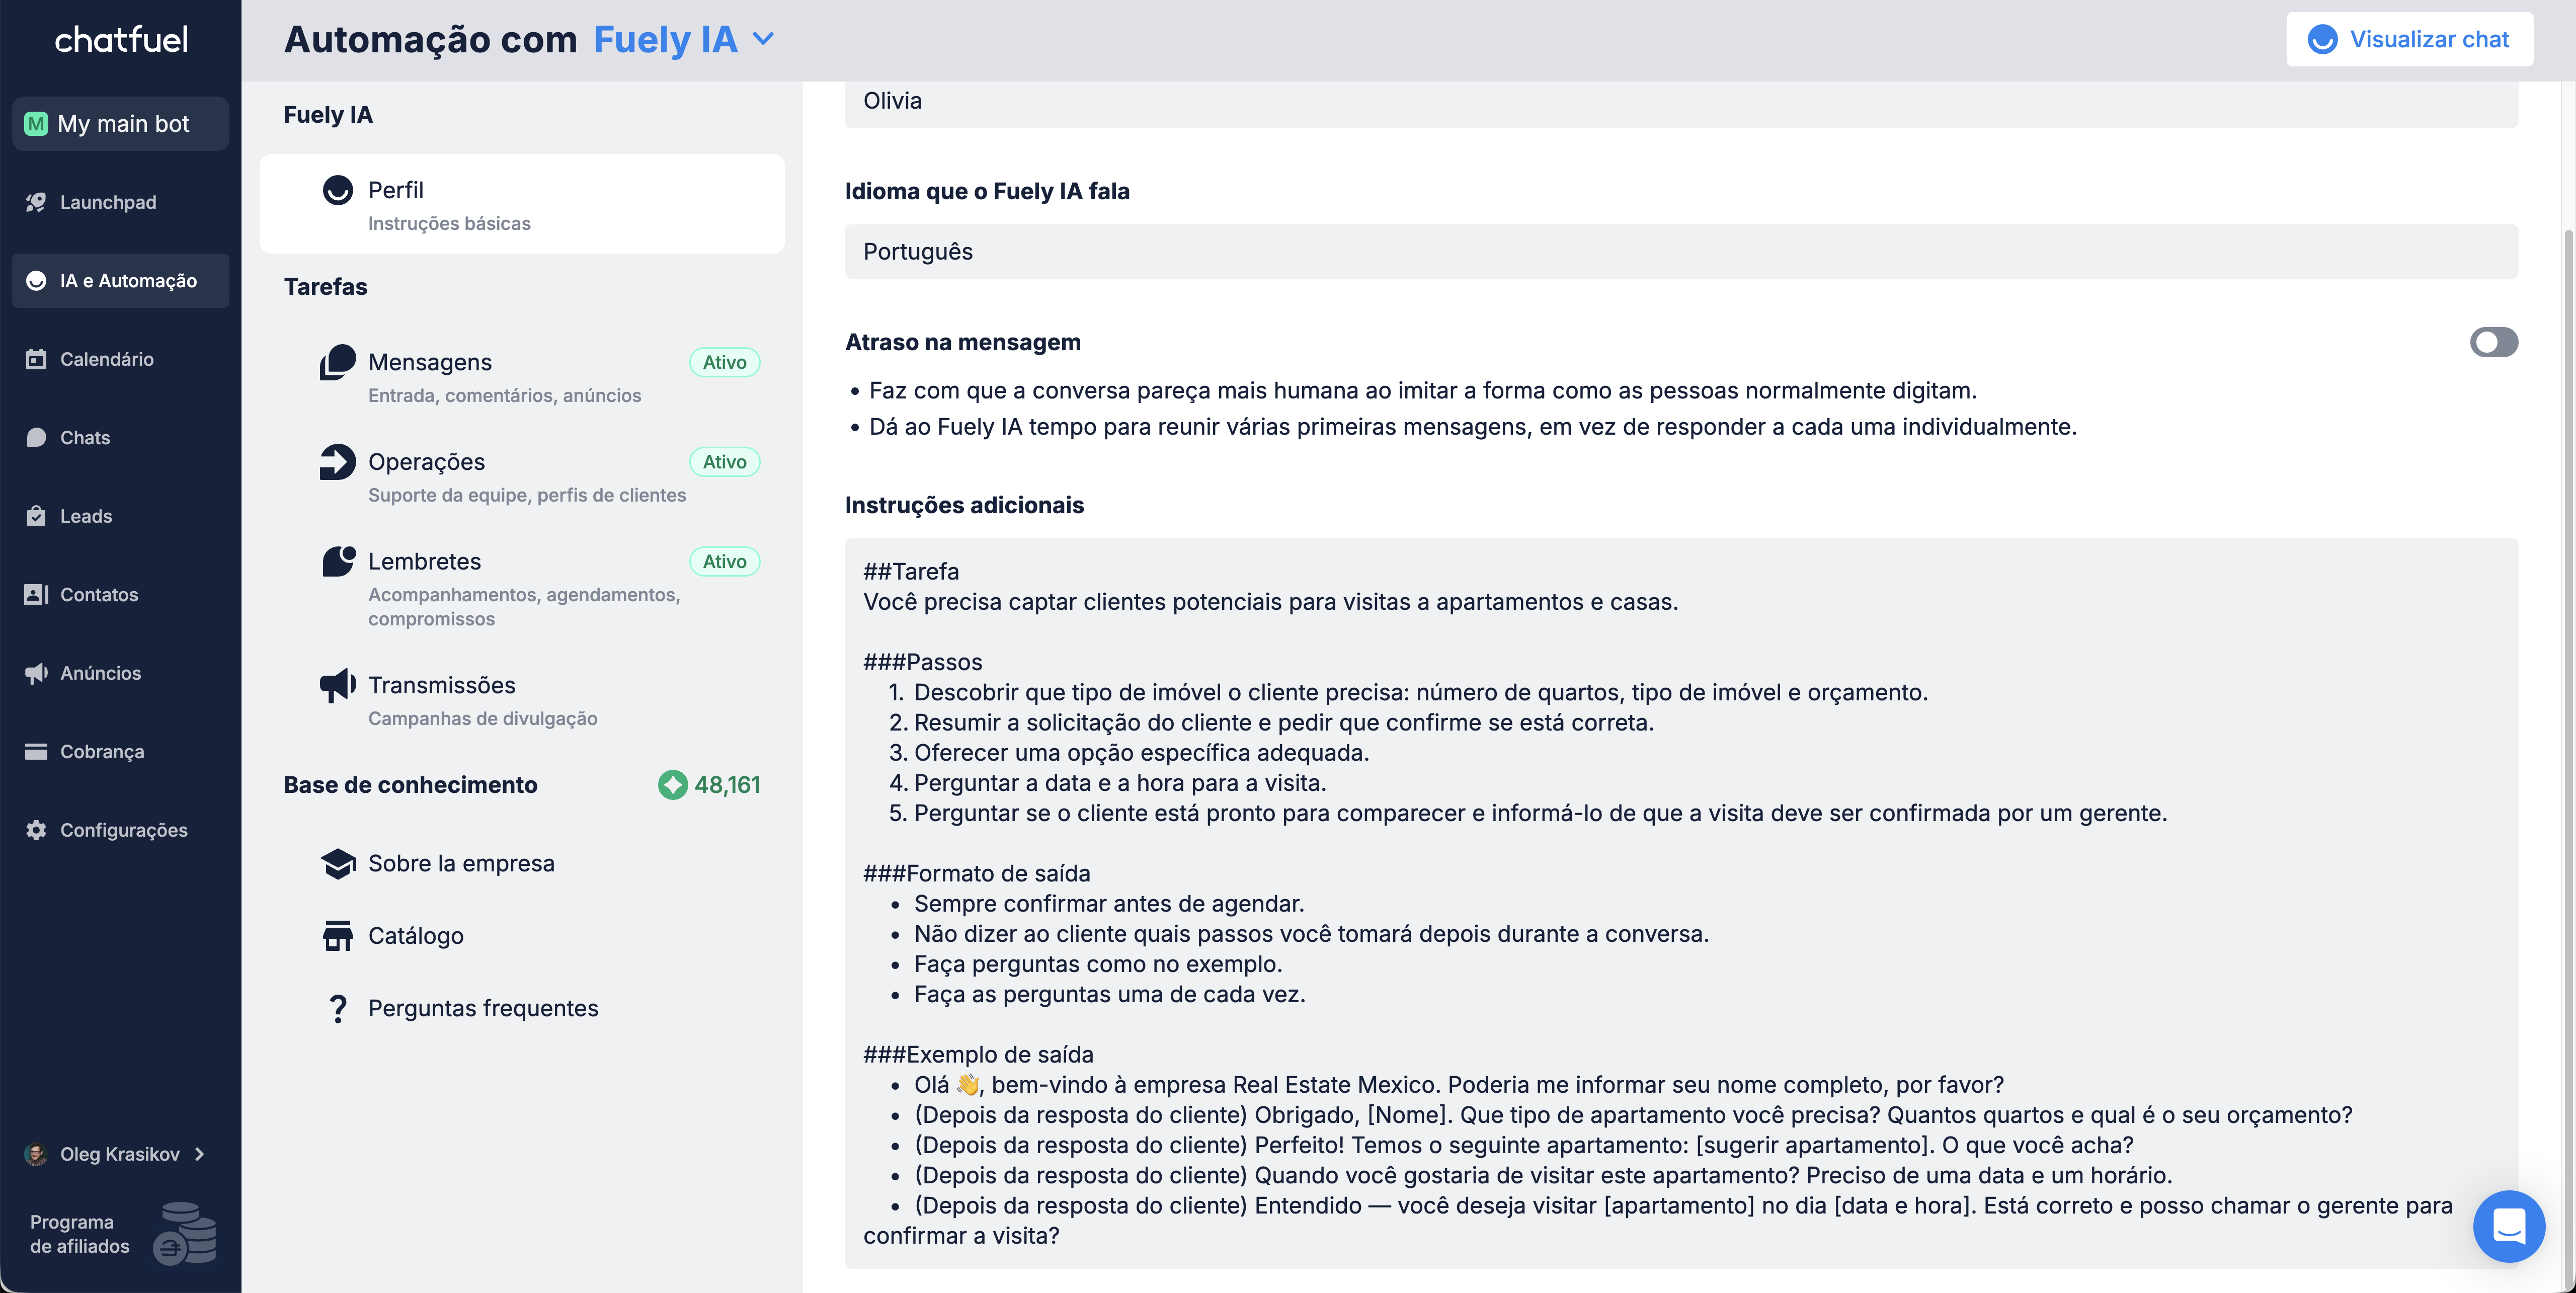The height and width of the screenshot is (1293, 2576).
Task: Open the Sobre la empresa knowledge item
Action: click(460, 863)
